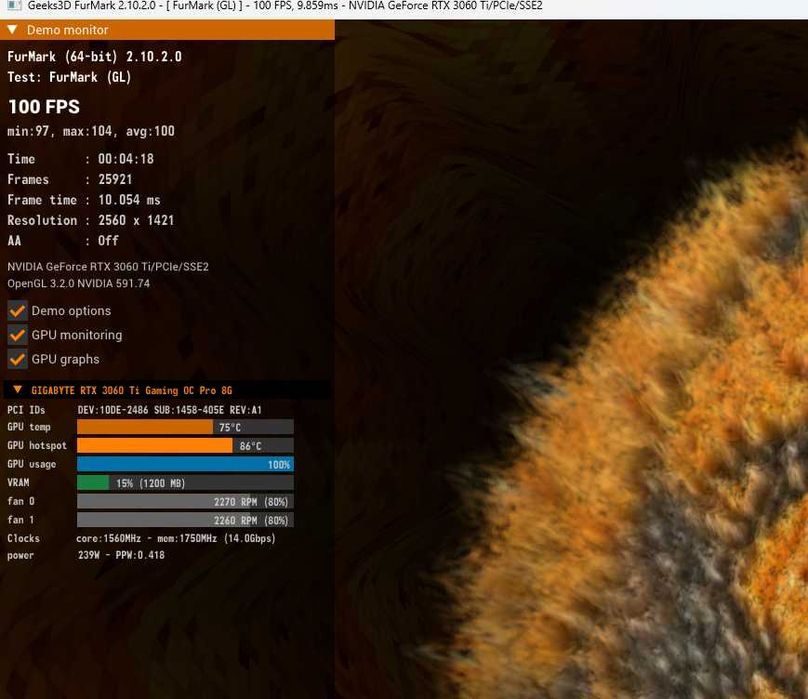Click the fan 0 2270 RPM bar
The height and width of the screenshot is (699, 808).
coord(186,501)
